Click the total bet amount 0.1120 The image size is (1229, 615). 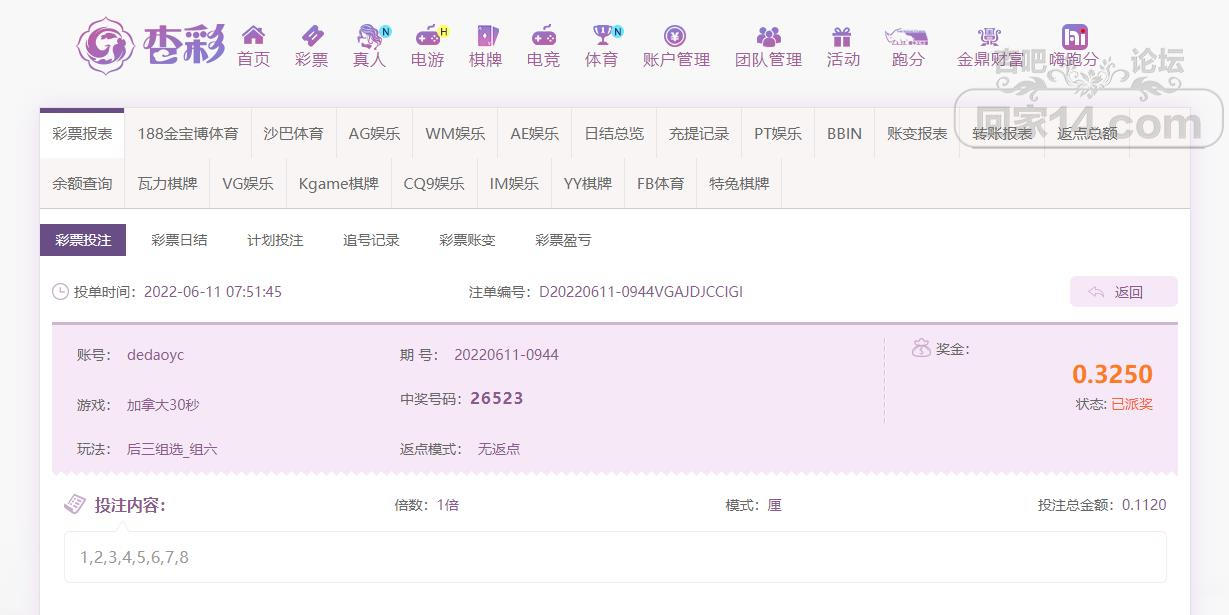coord(1144,505)
